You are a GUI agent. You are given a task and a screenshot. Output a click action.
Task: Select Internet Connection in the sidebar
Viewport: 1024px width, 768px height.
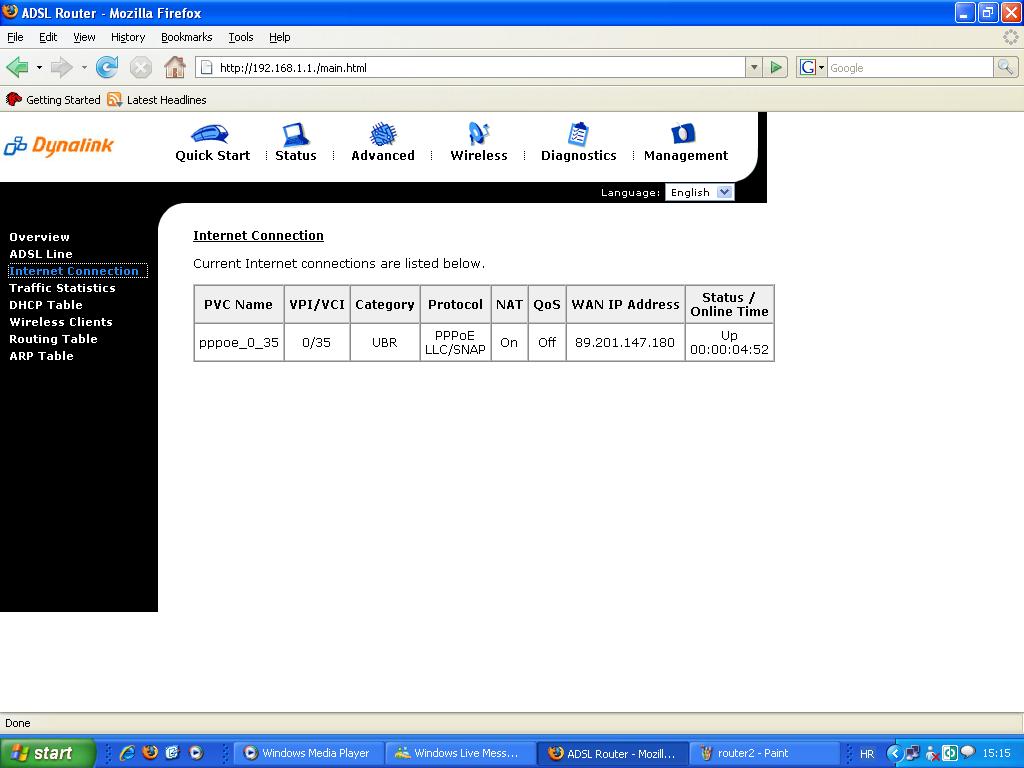click(x=74, y=271)
